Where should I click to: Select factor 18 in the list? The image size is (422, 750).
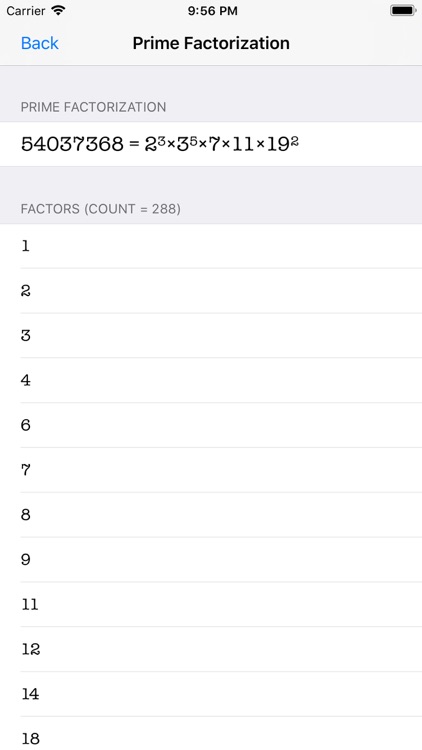(x=211, y=734)
